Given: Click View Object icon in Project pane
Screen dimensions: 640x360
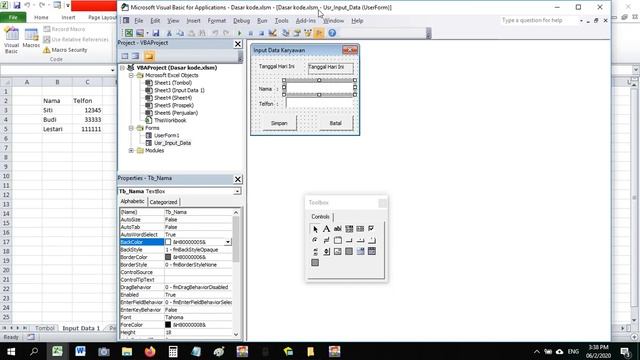Looking at the screenshot, I should [135, 56].
